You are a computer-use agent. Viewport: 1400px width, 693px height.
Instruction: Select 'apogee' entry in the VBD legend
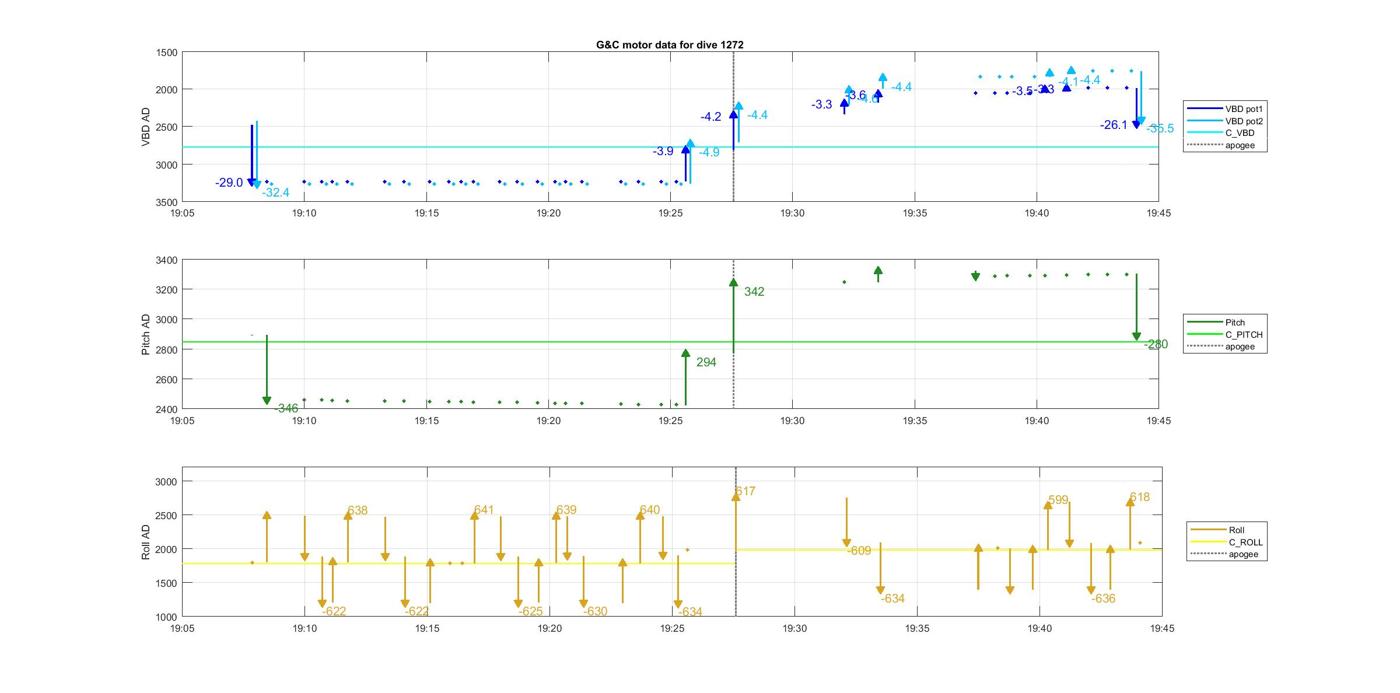[1222, 145]
